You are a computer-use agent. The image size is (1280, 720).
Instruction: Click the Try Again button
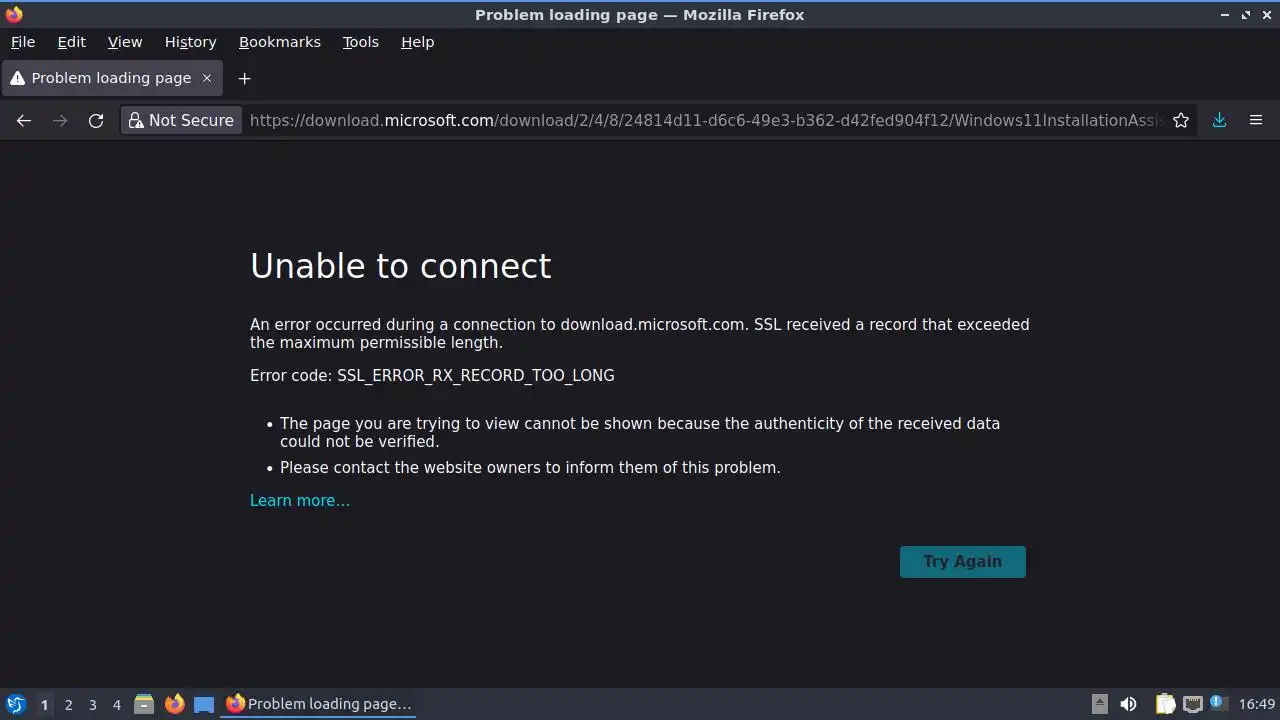(962, 562)
